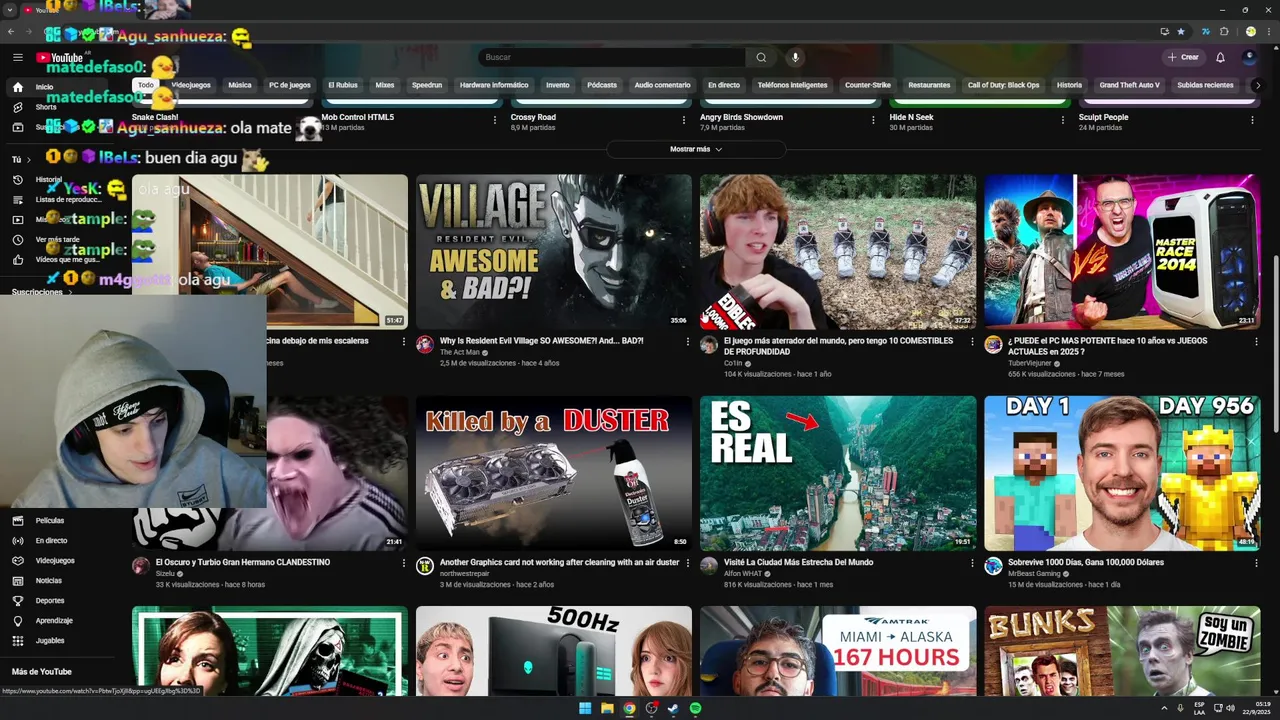The image size is (1280, 720).
Task: Click the Crear button
Action: pyautogui.click(x=1183, y=57)
